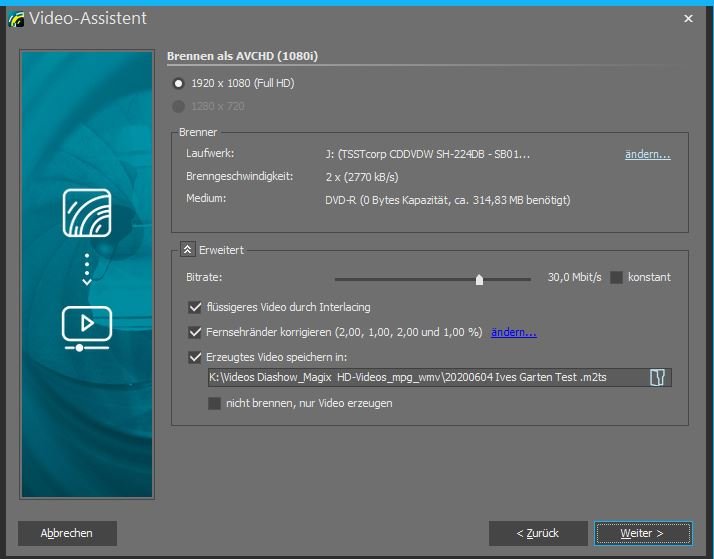Screen dimensions: 714x559
Task: Click the browse folder icon beside save path
Action: [x=657, y=377]
